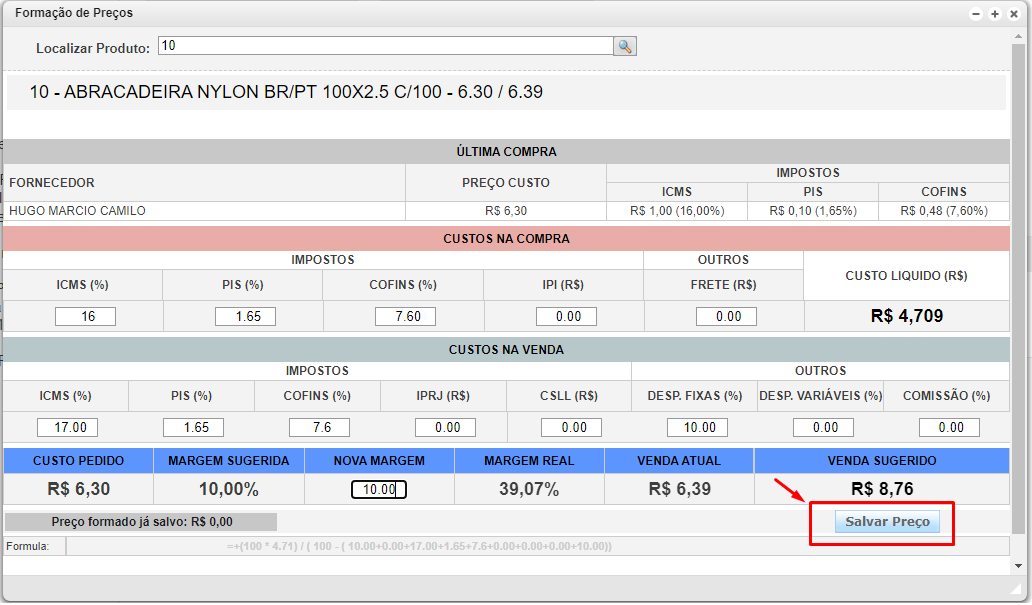1032x605 pixels.
Task: Click the Salvar Preço button
Action: point(887,522)
